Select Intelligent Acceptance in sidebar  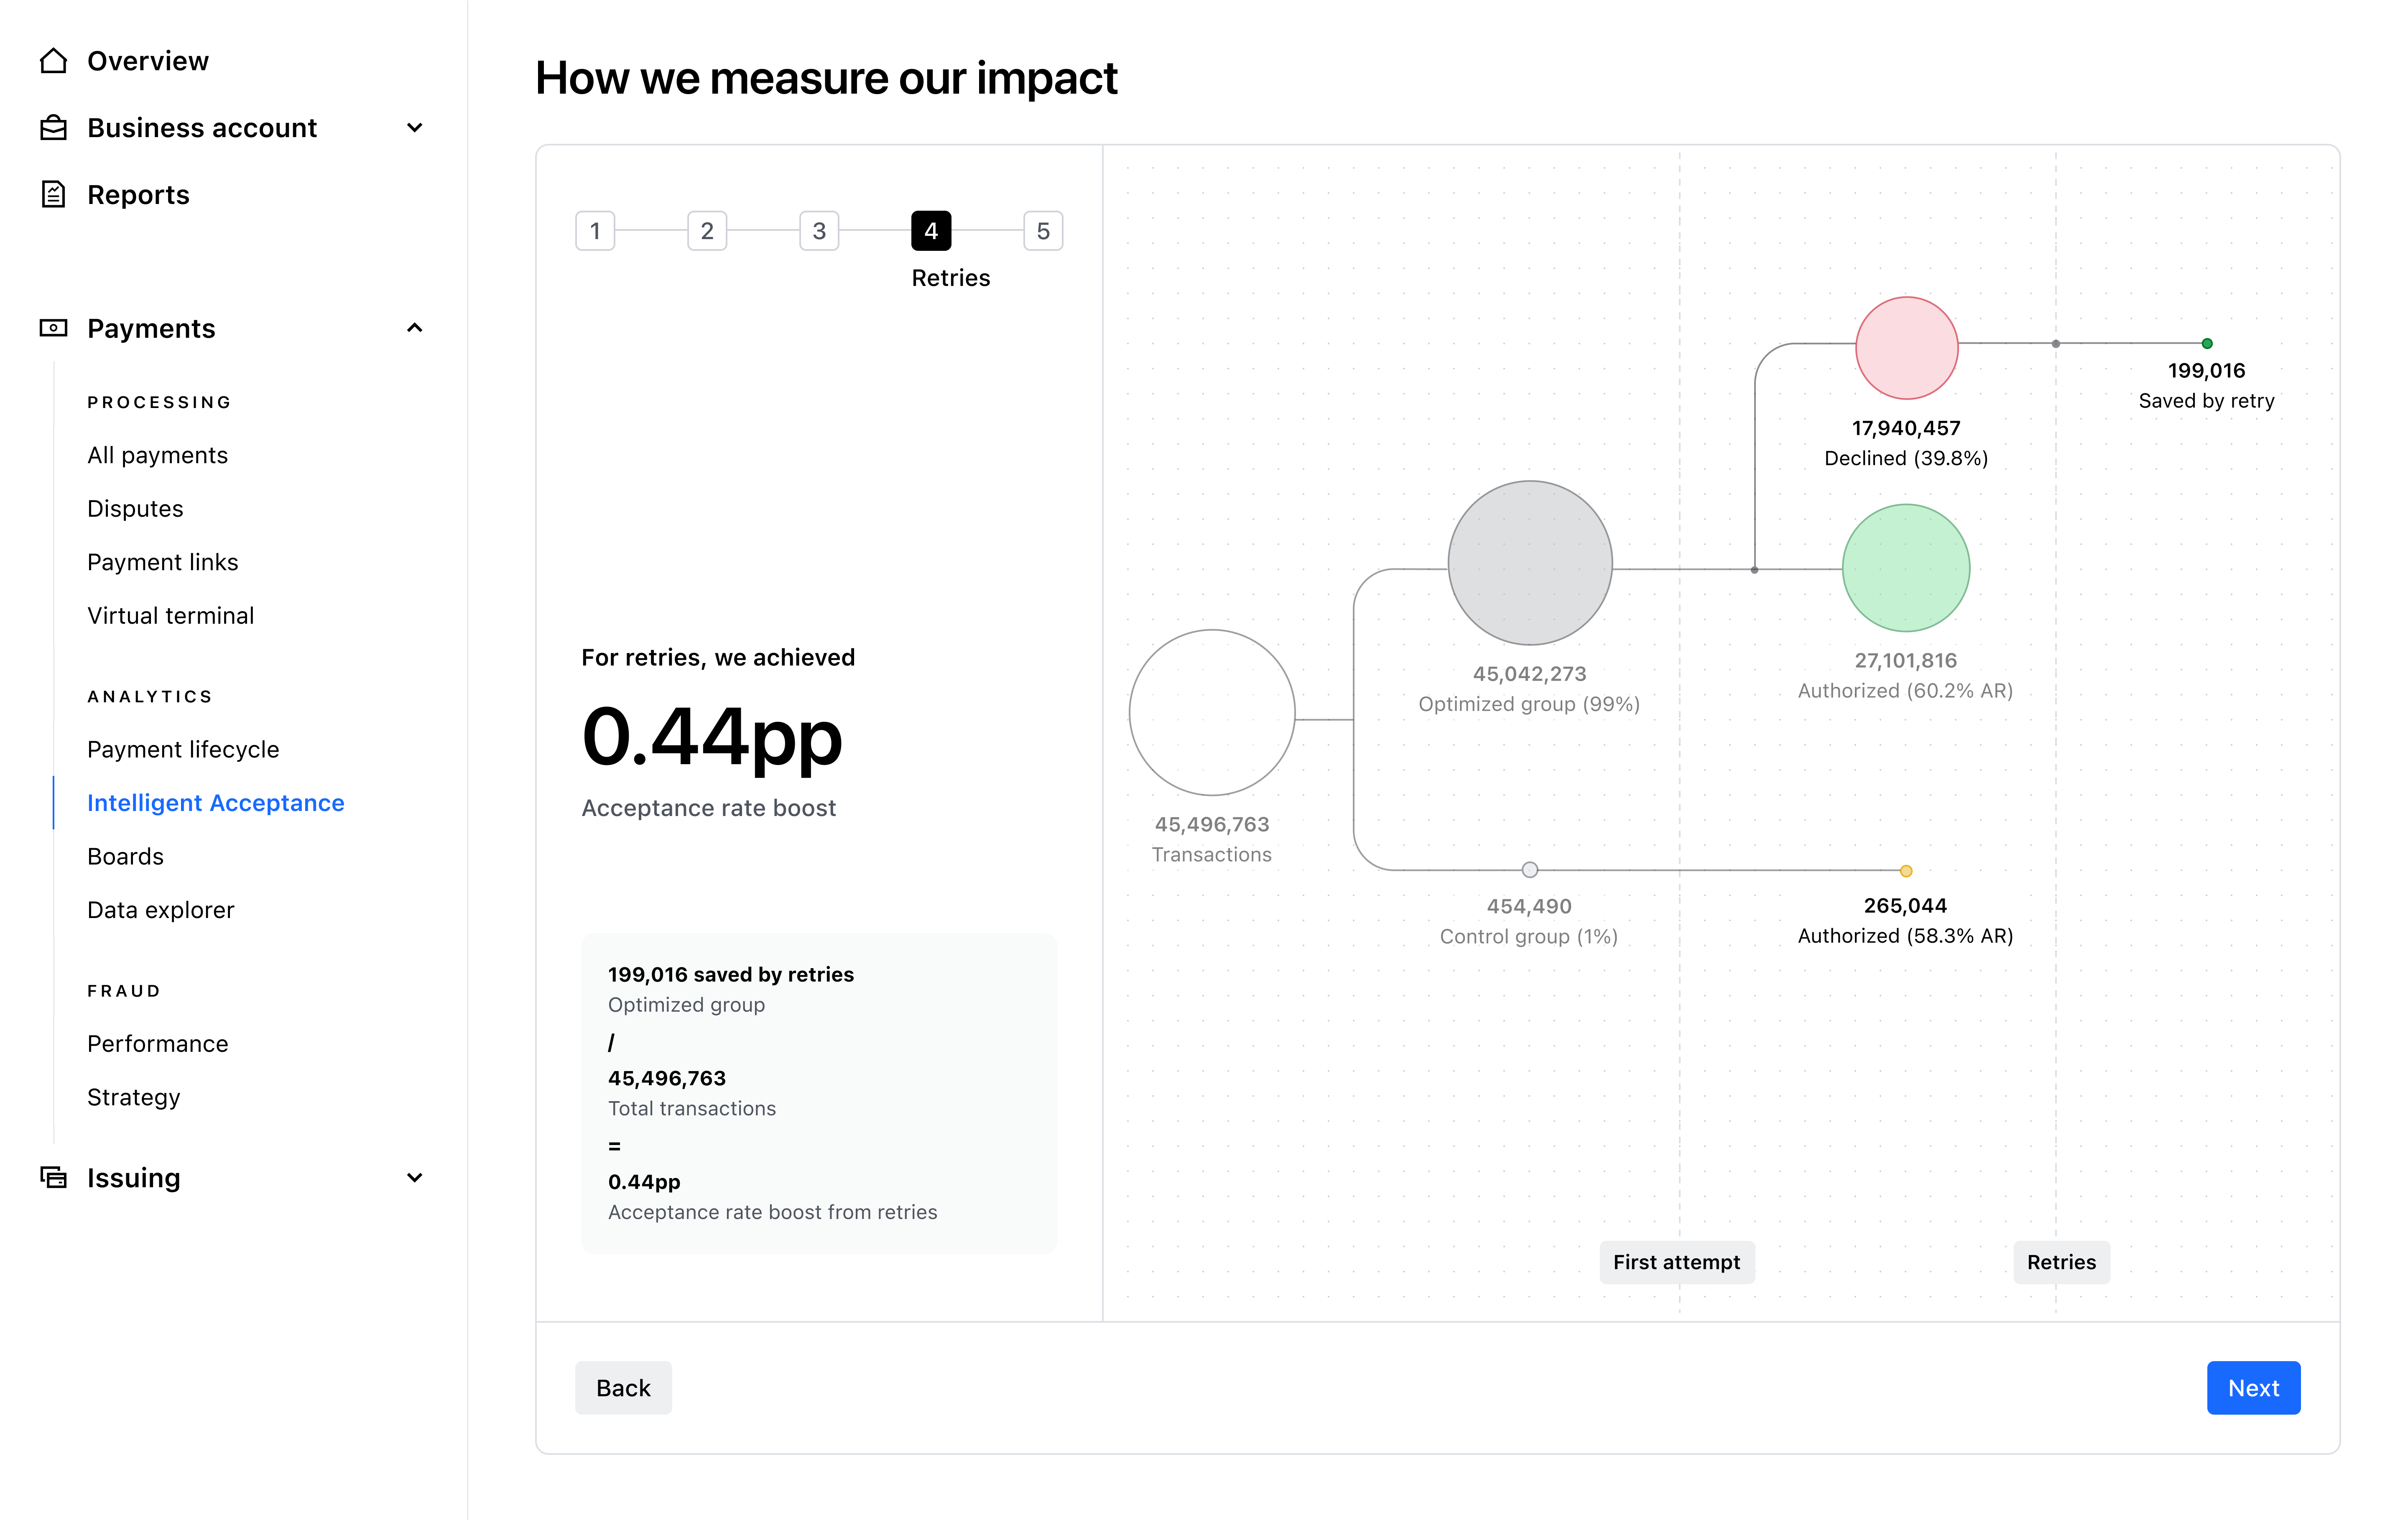point(216,803)
